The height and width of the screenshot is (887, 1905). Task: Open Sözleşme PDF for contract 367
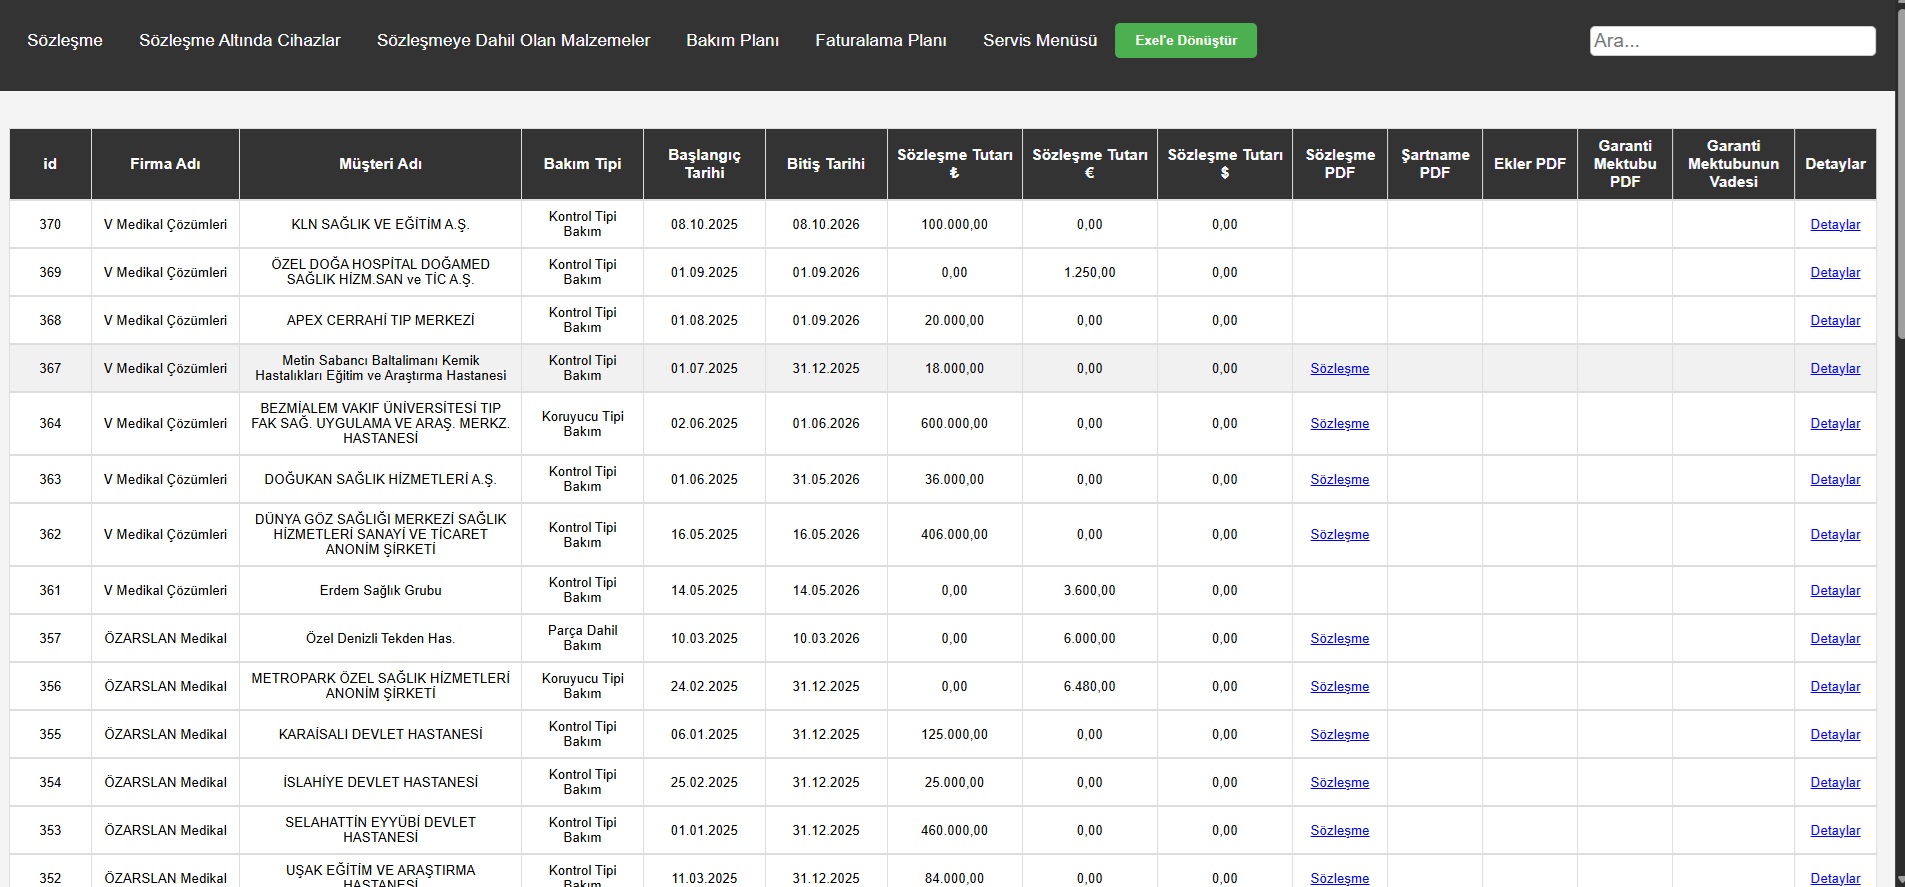tap(1339, 369)
